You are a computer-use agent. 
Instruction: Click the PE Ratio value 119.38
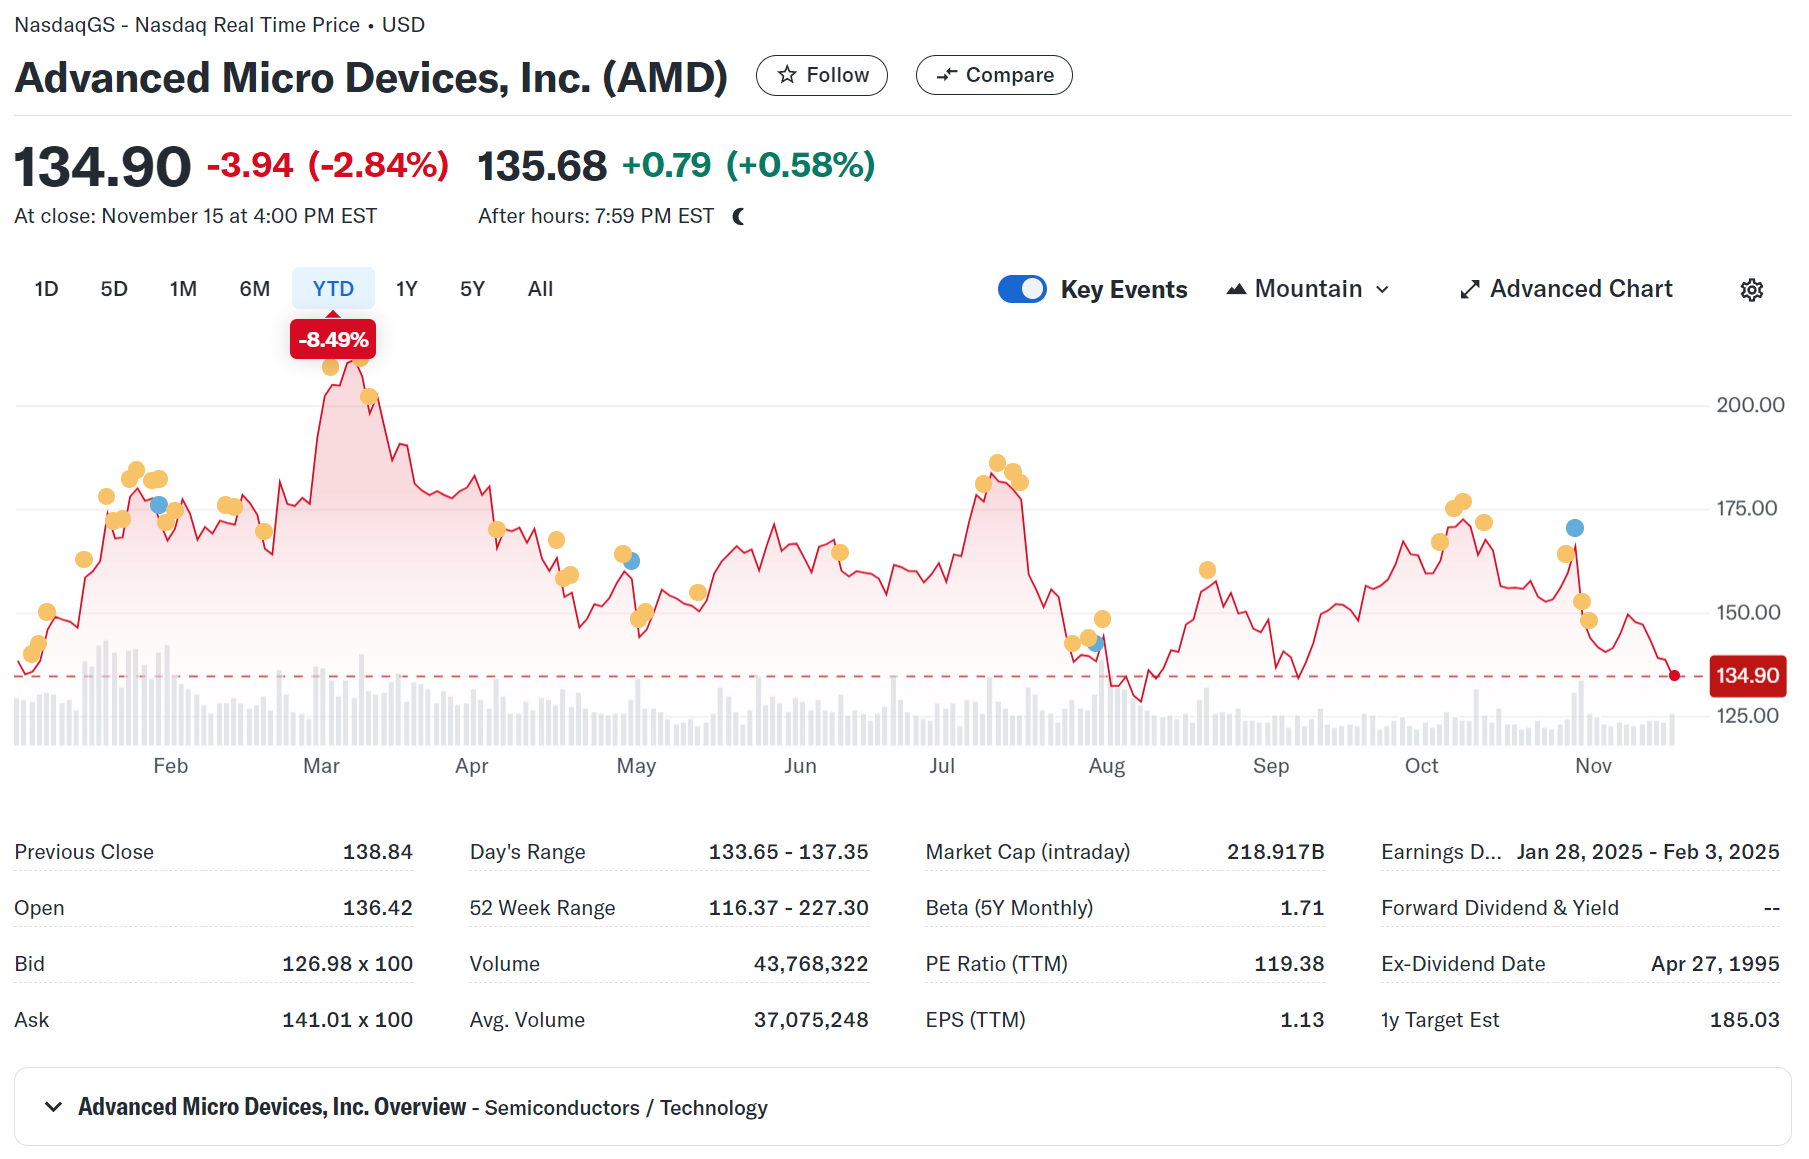[1289, 964]
